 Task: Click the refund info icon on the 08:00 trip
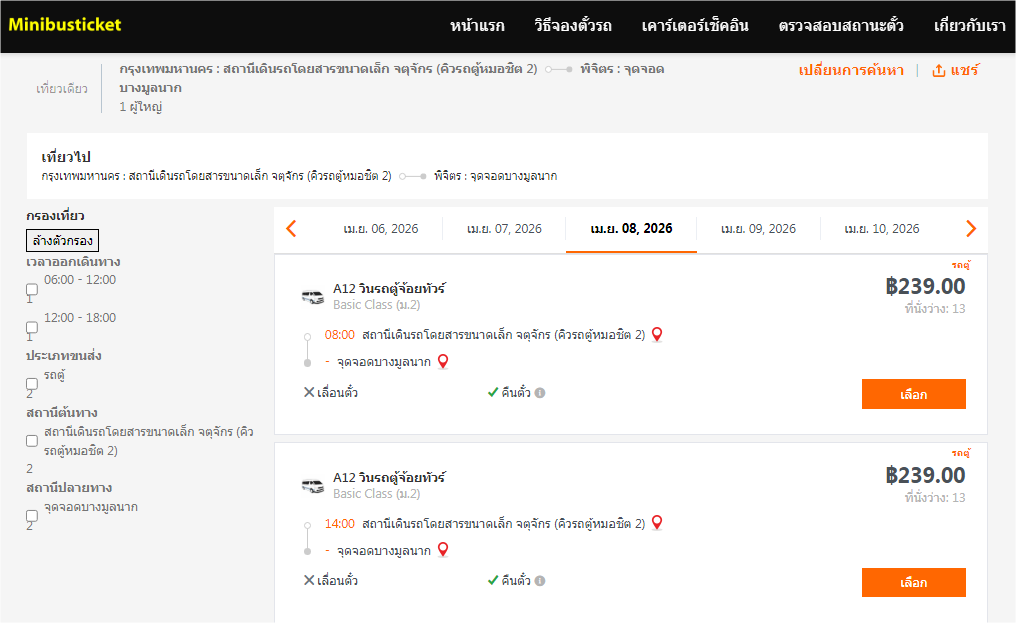[x=540, y=393]
